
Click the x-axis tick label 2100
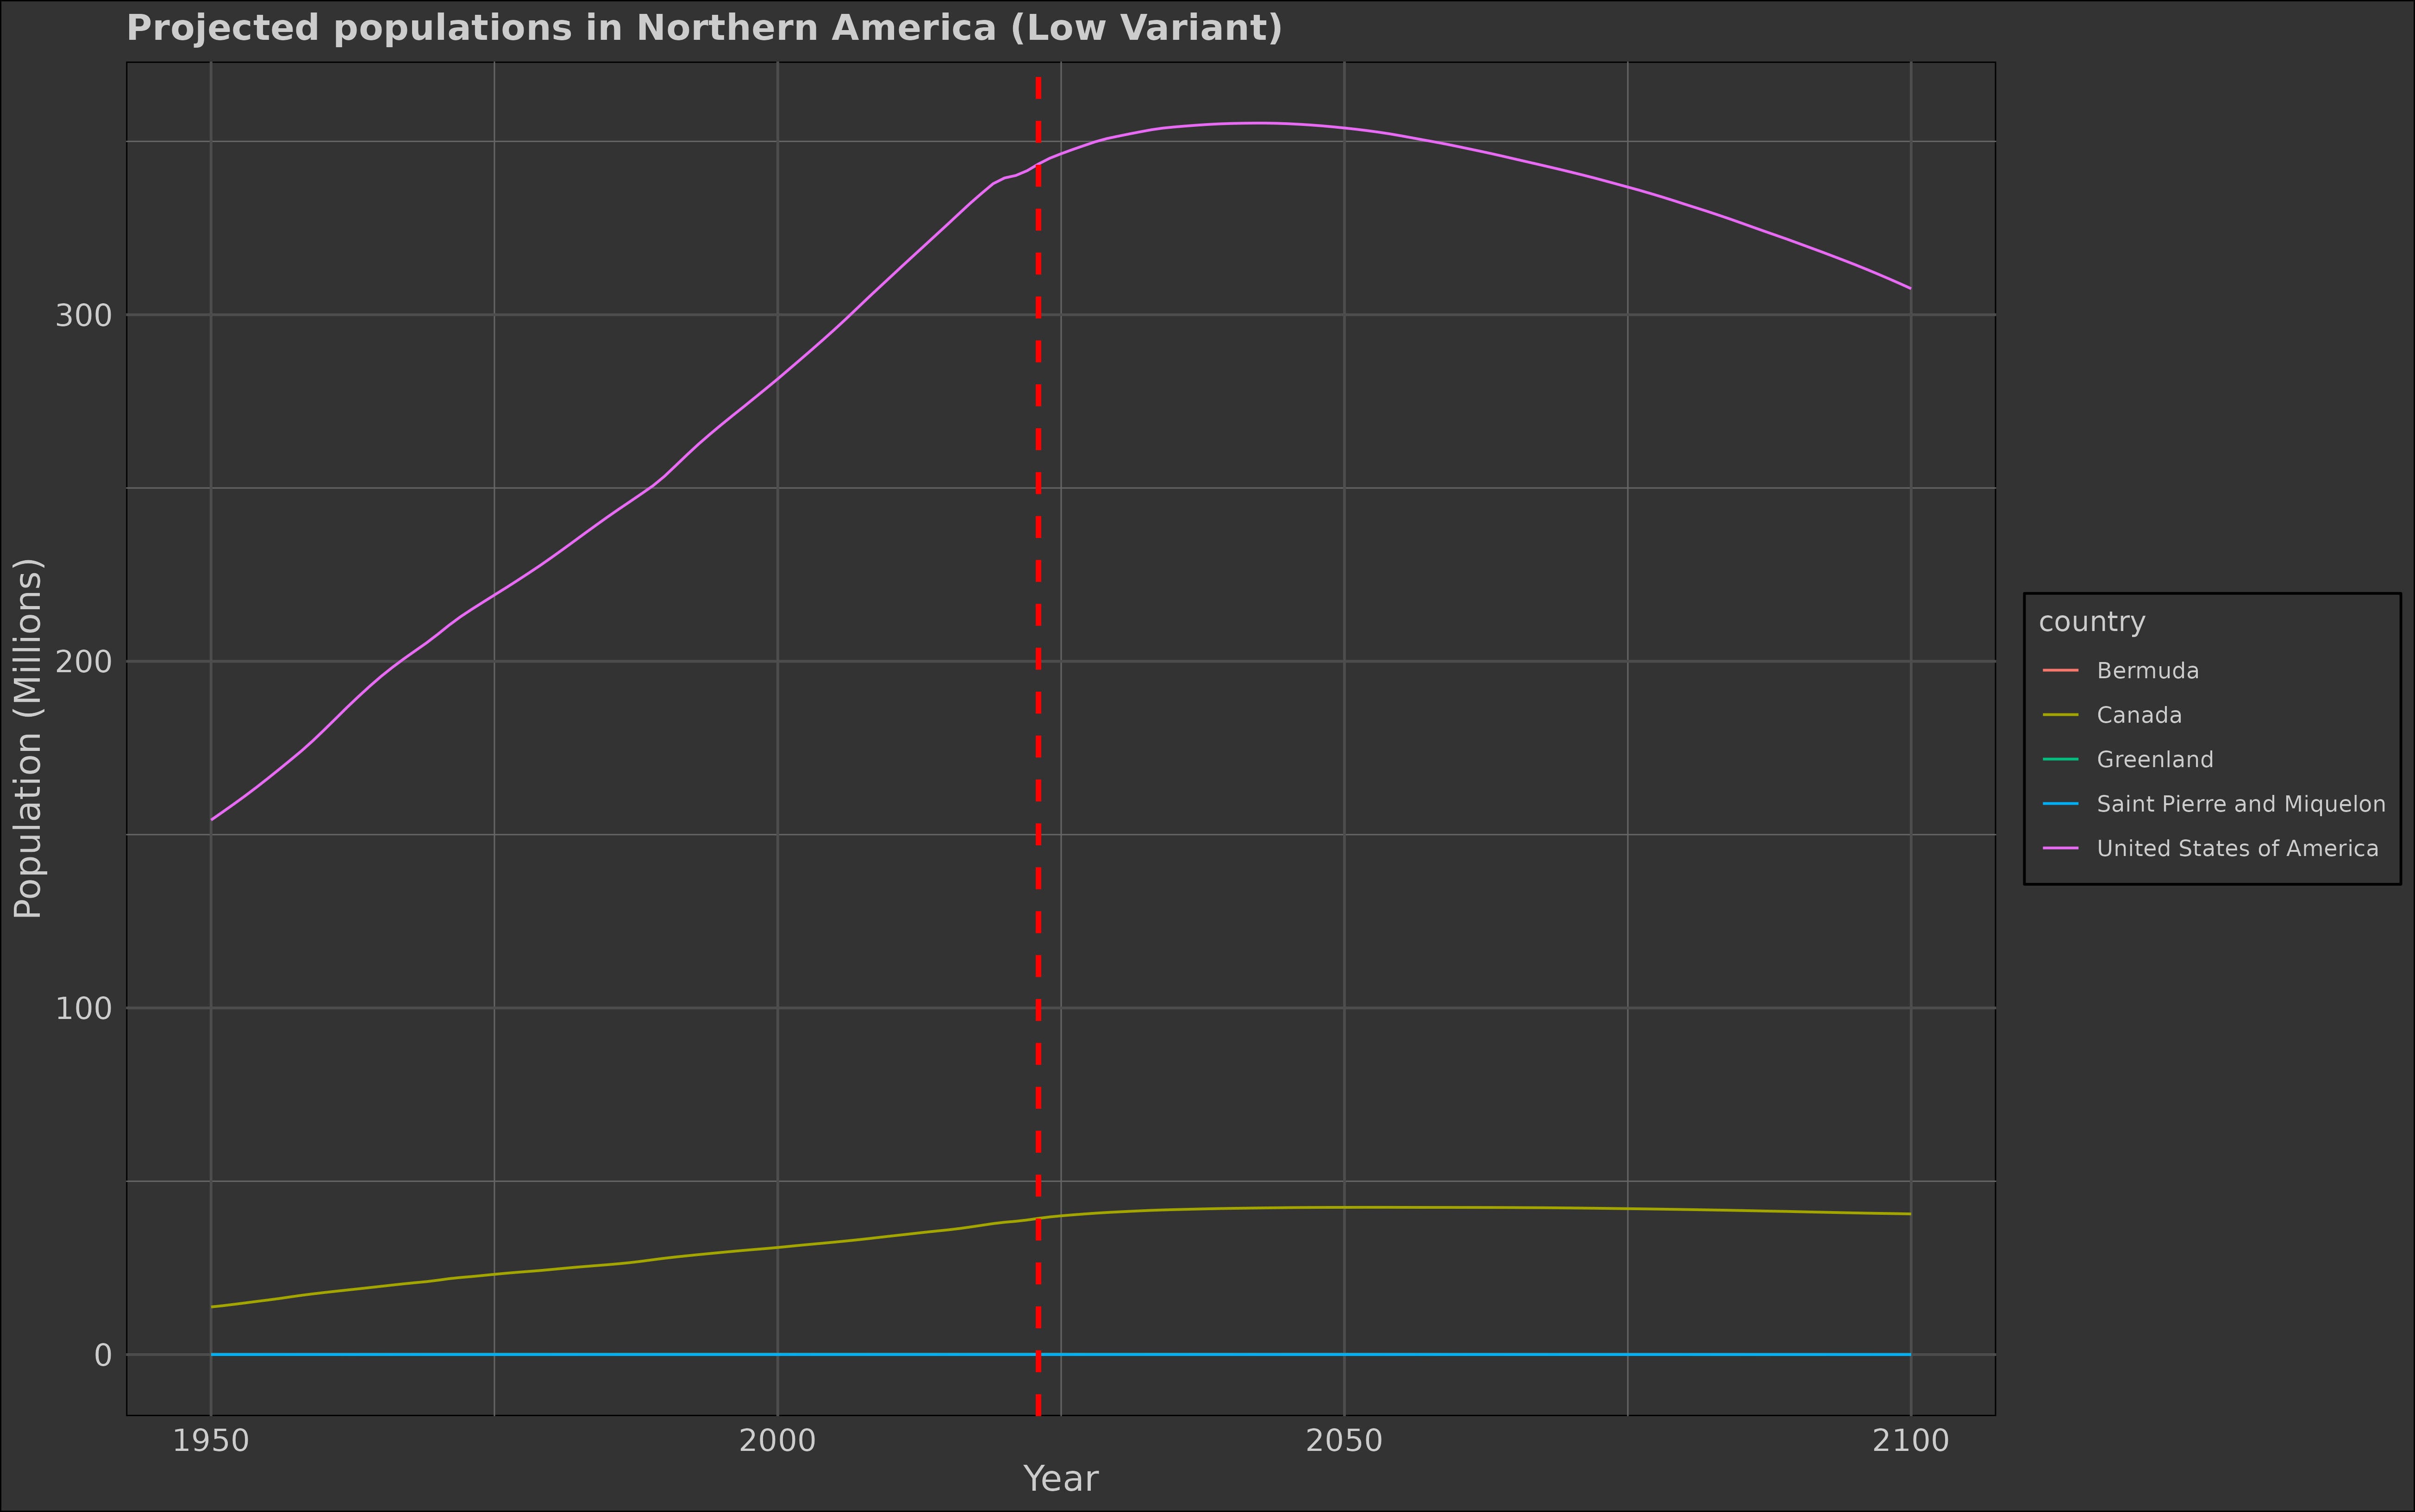click(1911, 1441)
